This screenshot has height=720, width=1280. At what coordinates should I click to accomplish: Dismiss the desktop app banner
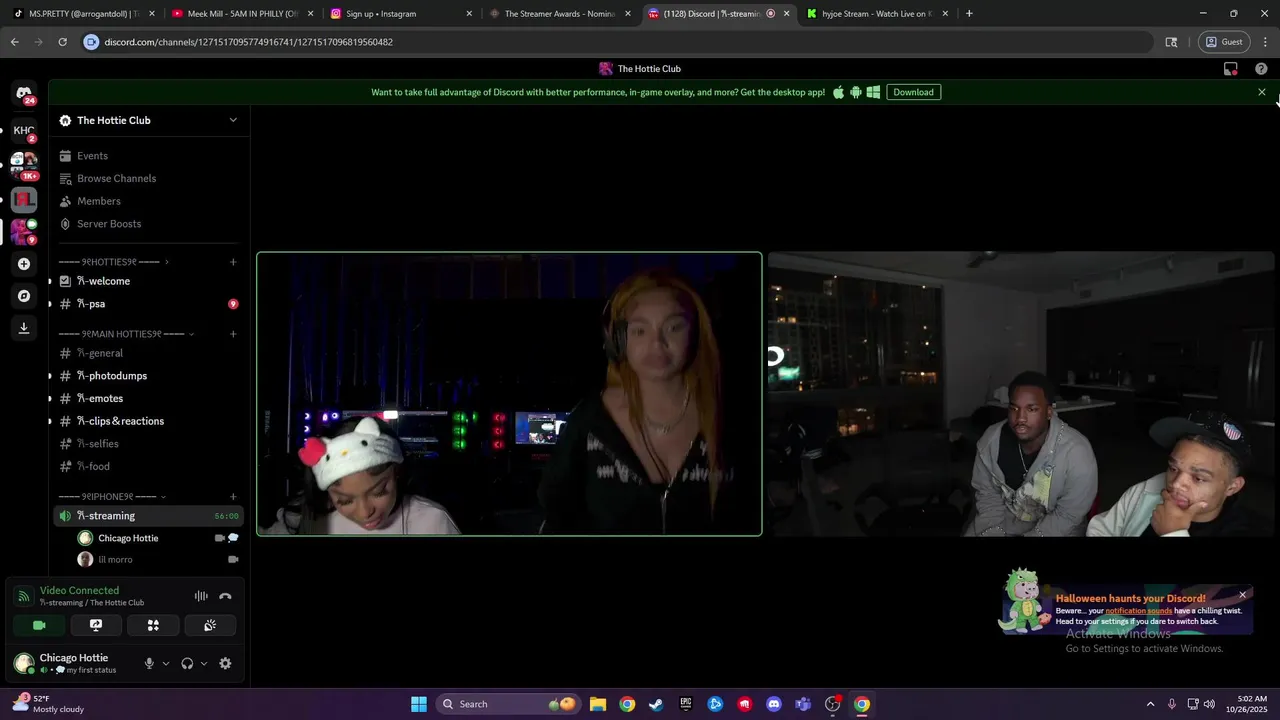coord(1261,92)
